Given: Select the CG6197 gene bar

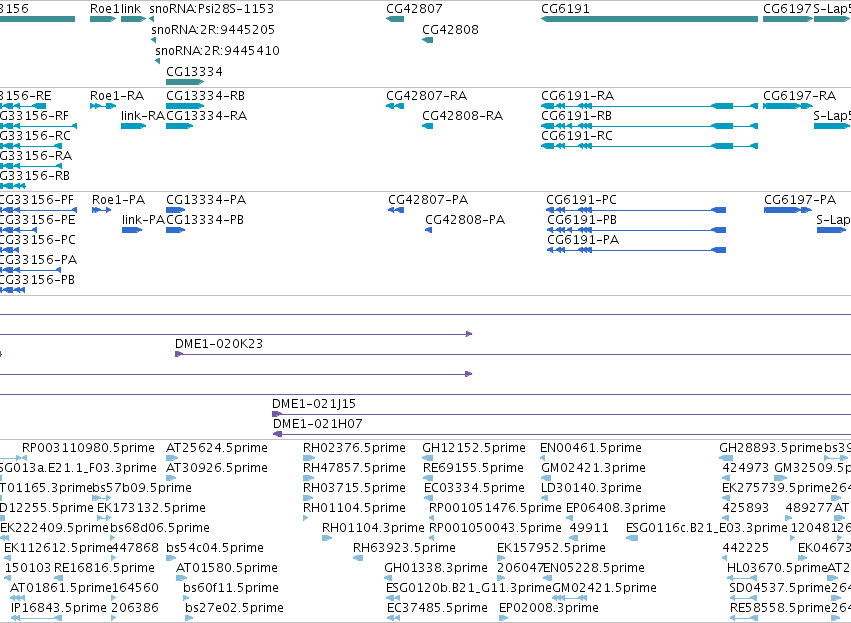Looking at the screenshot, I should (x=788, y=19).
